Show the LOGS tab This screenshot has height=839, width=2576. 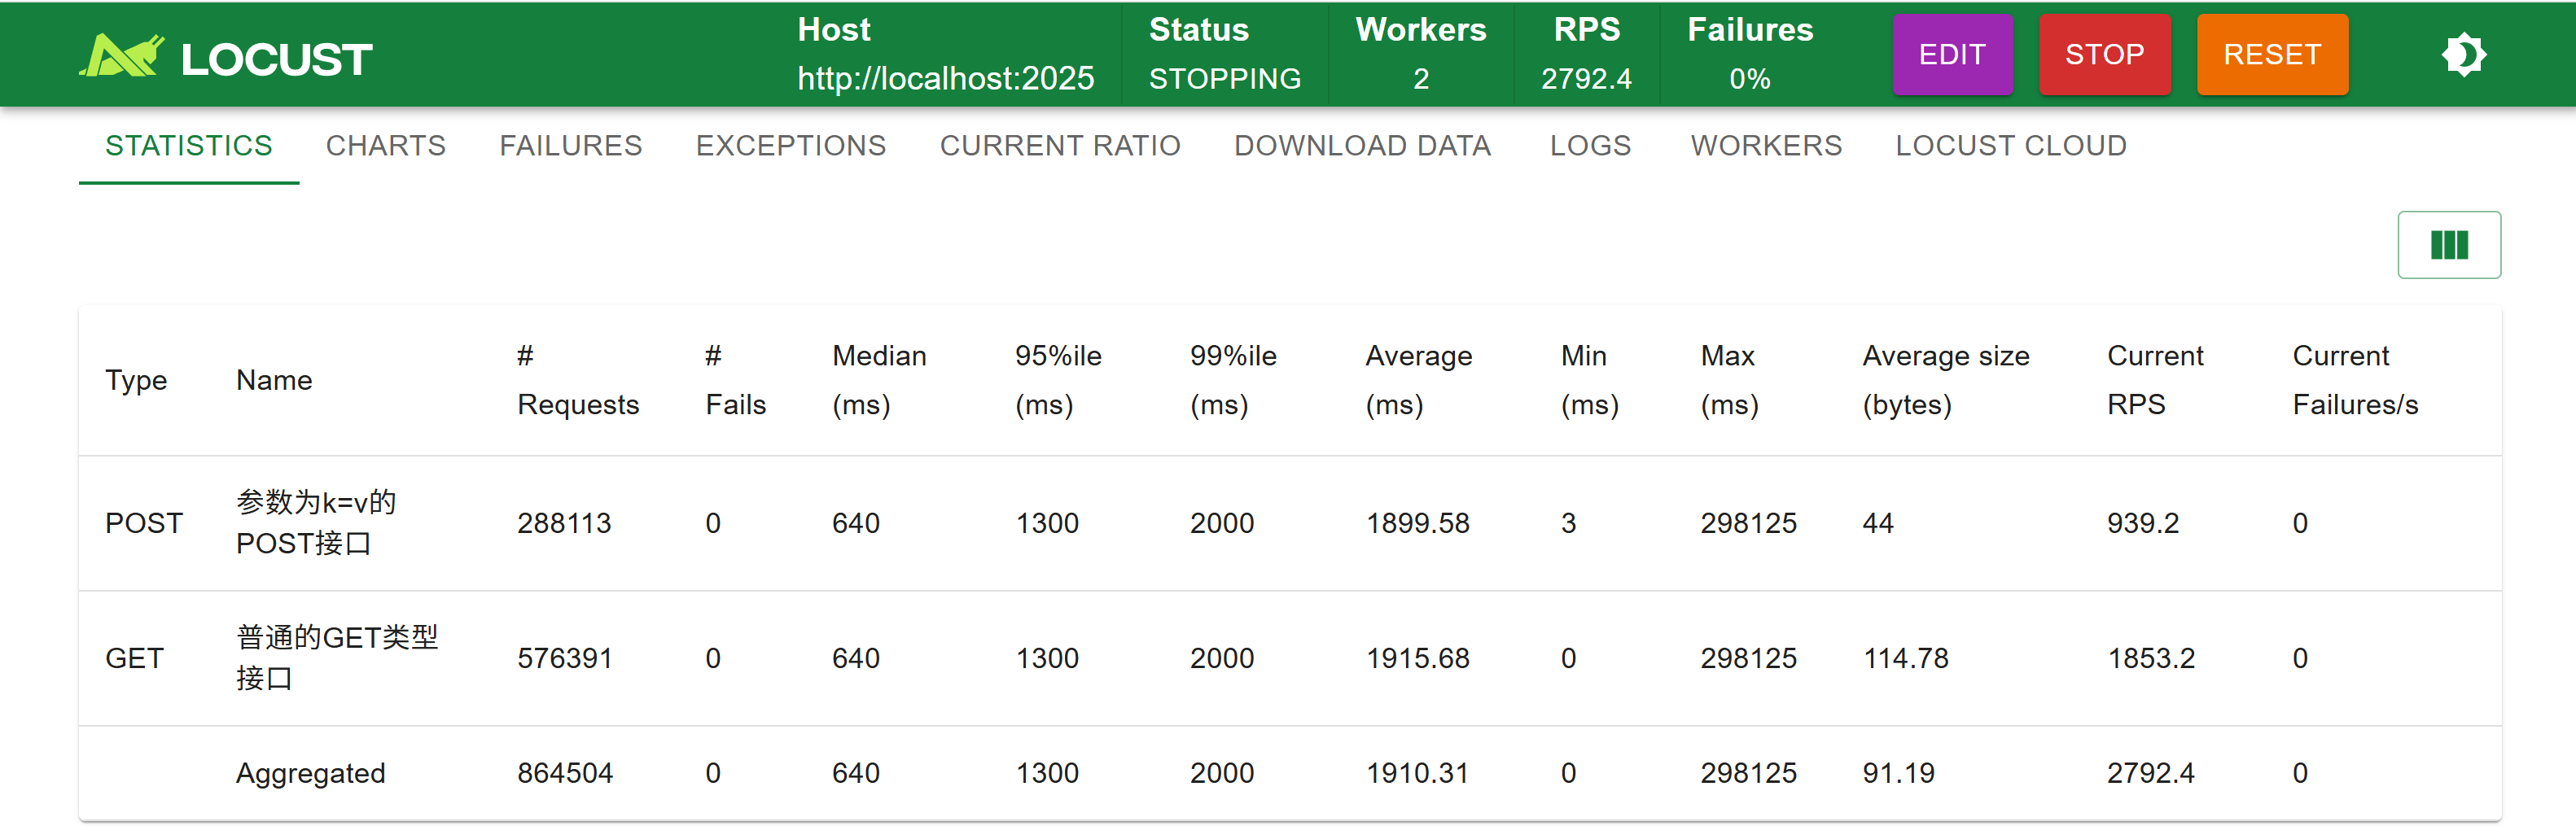[x=1590, y=146]
